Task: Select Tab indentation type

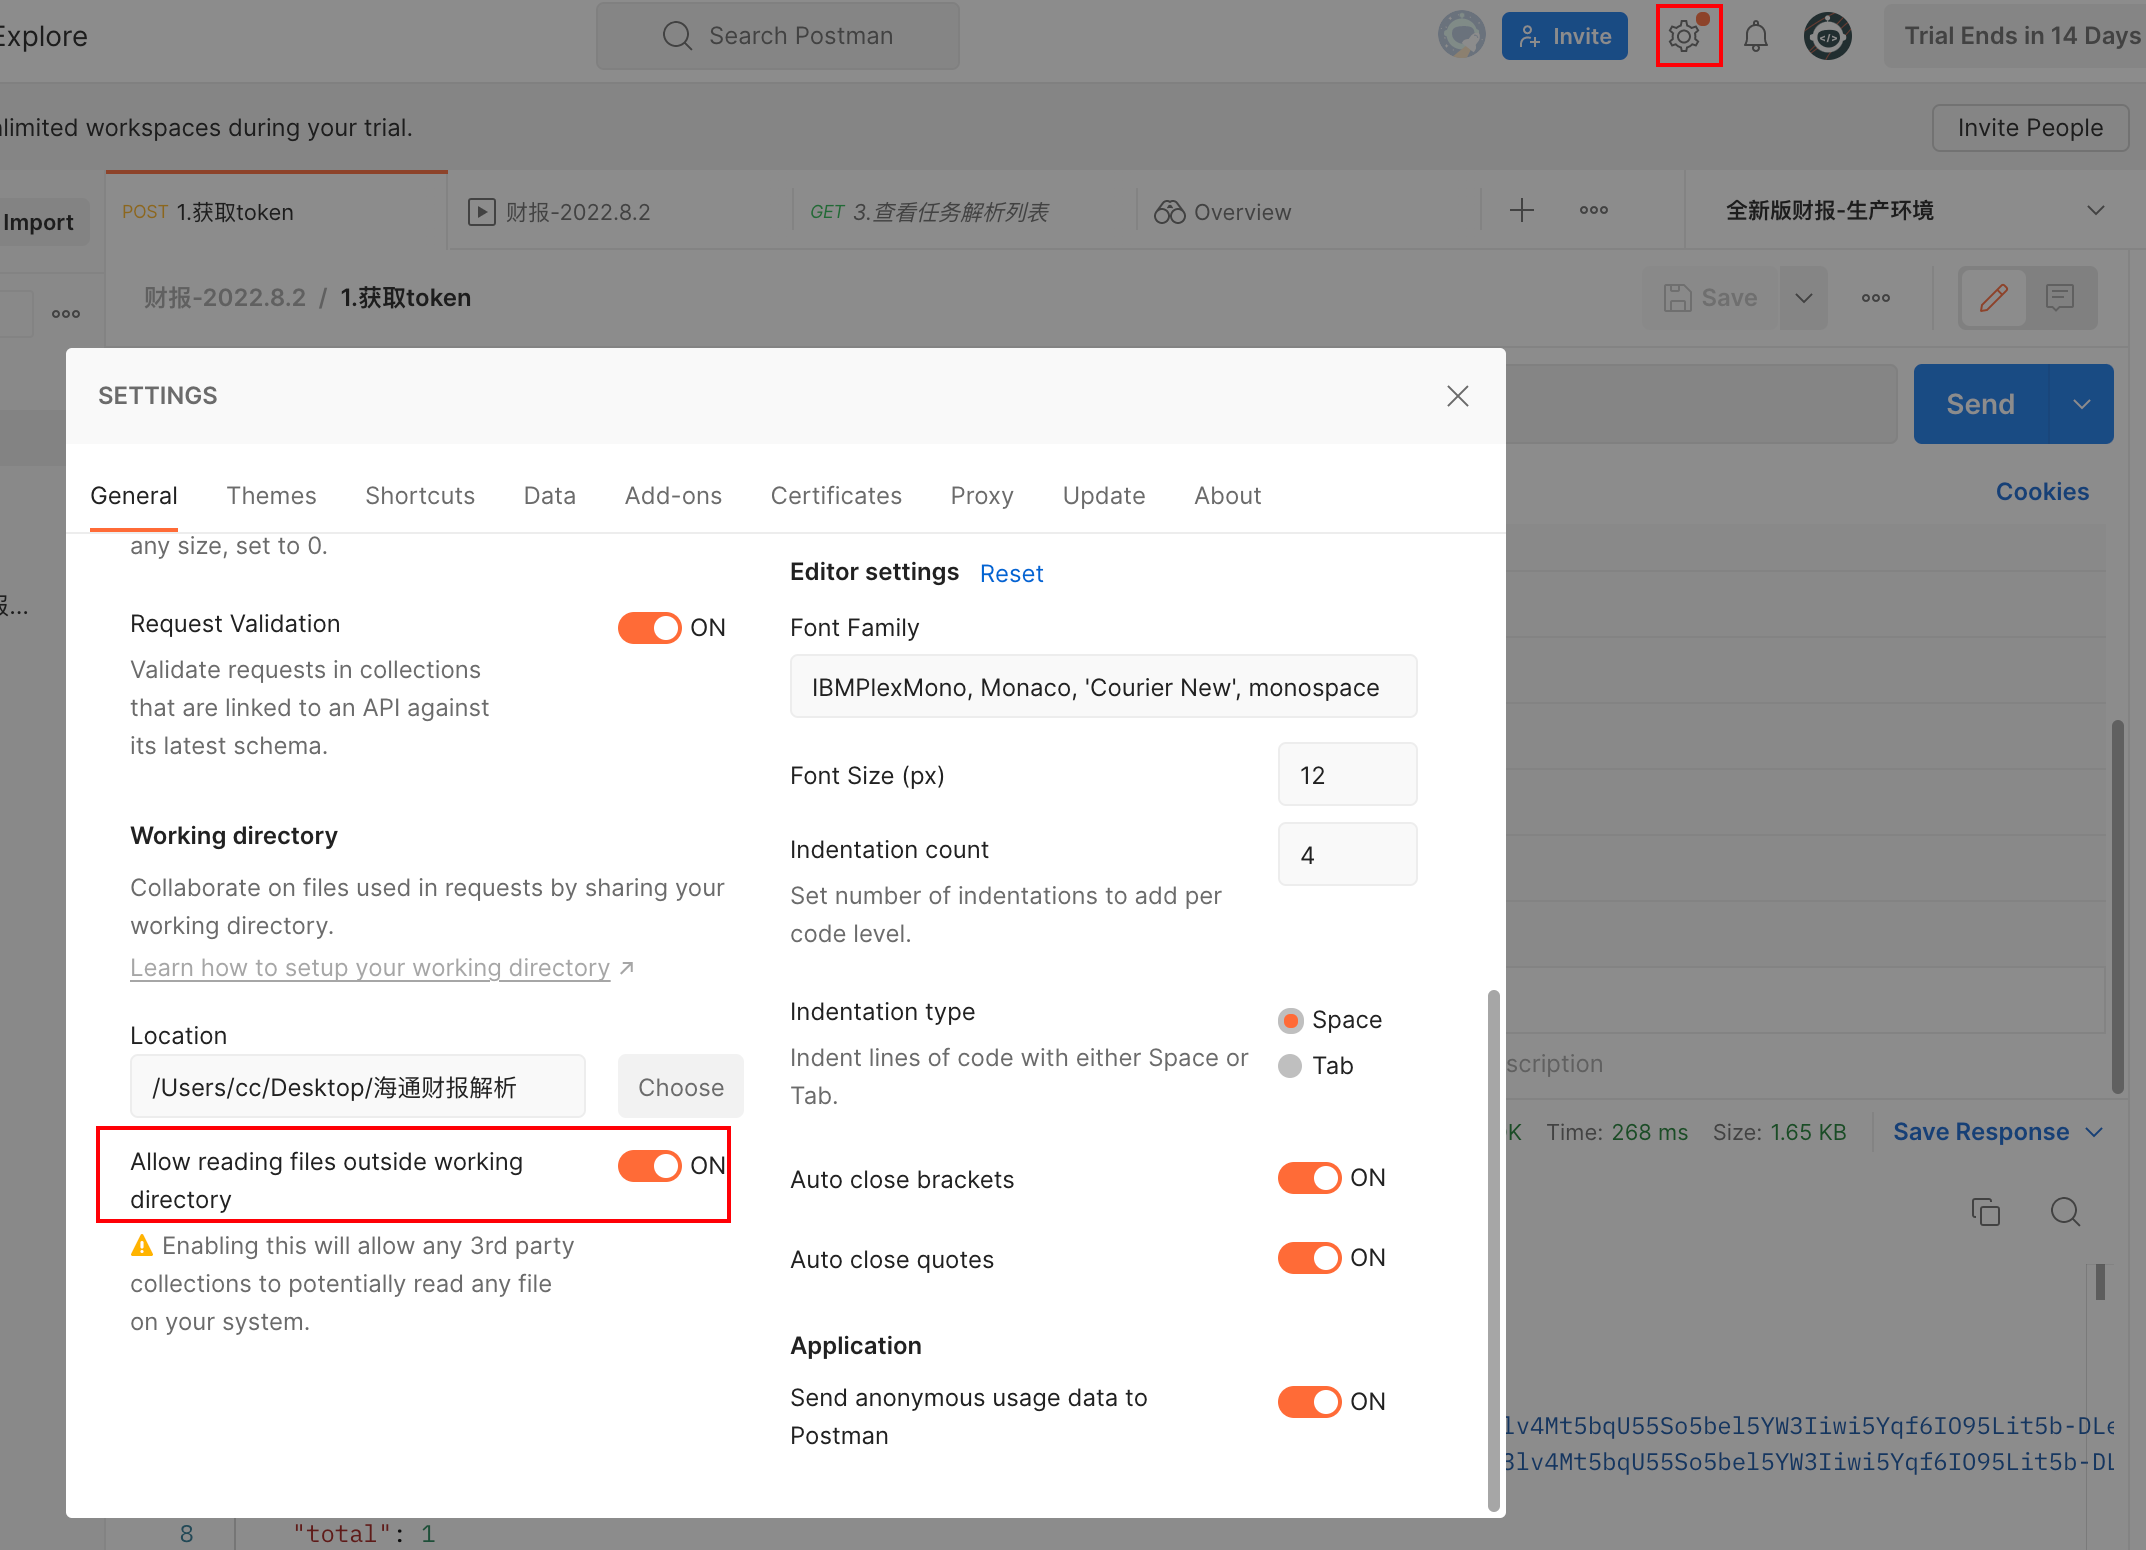Action: 1290,1066
